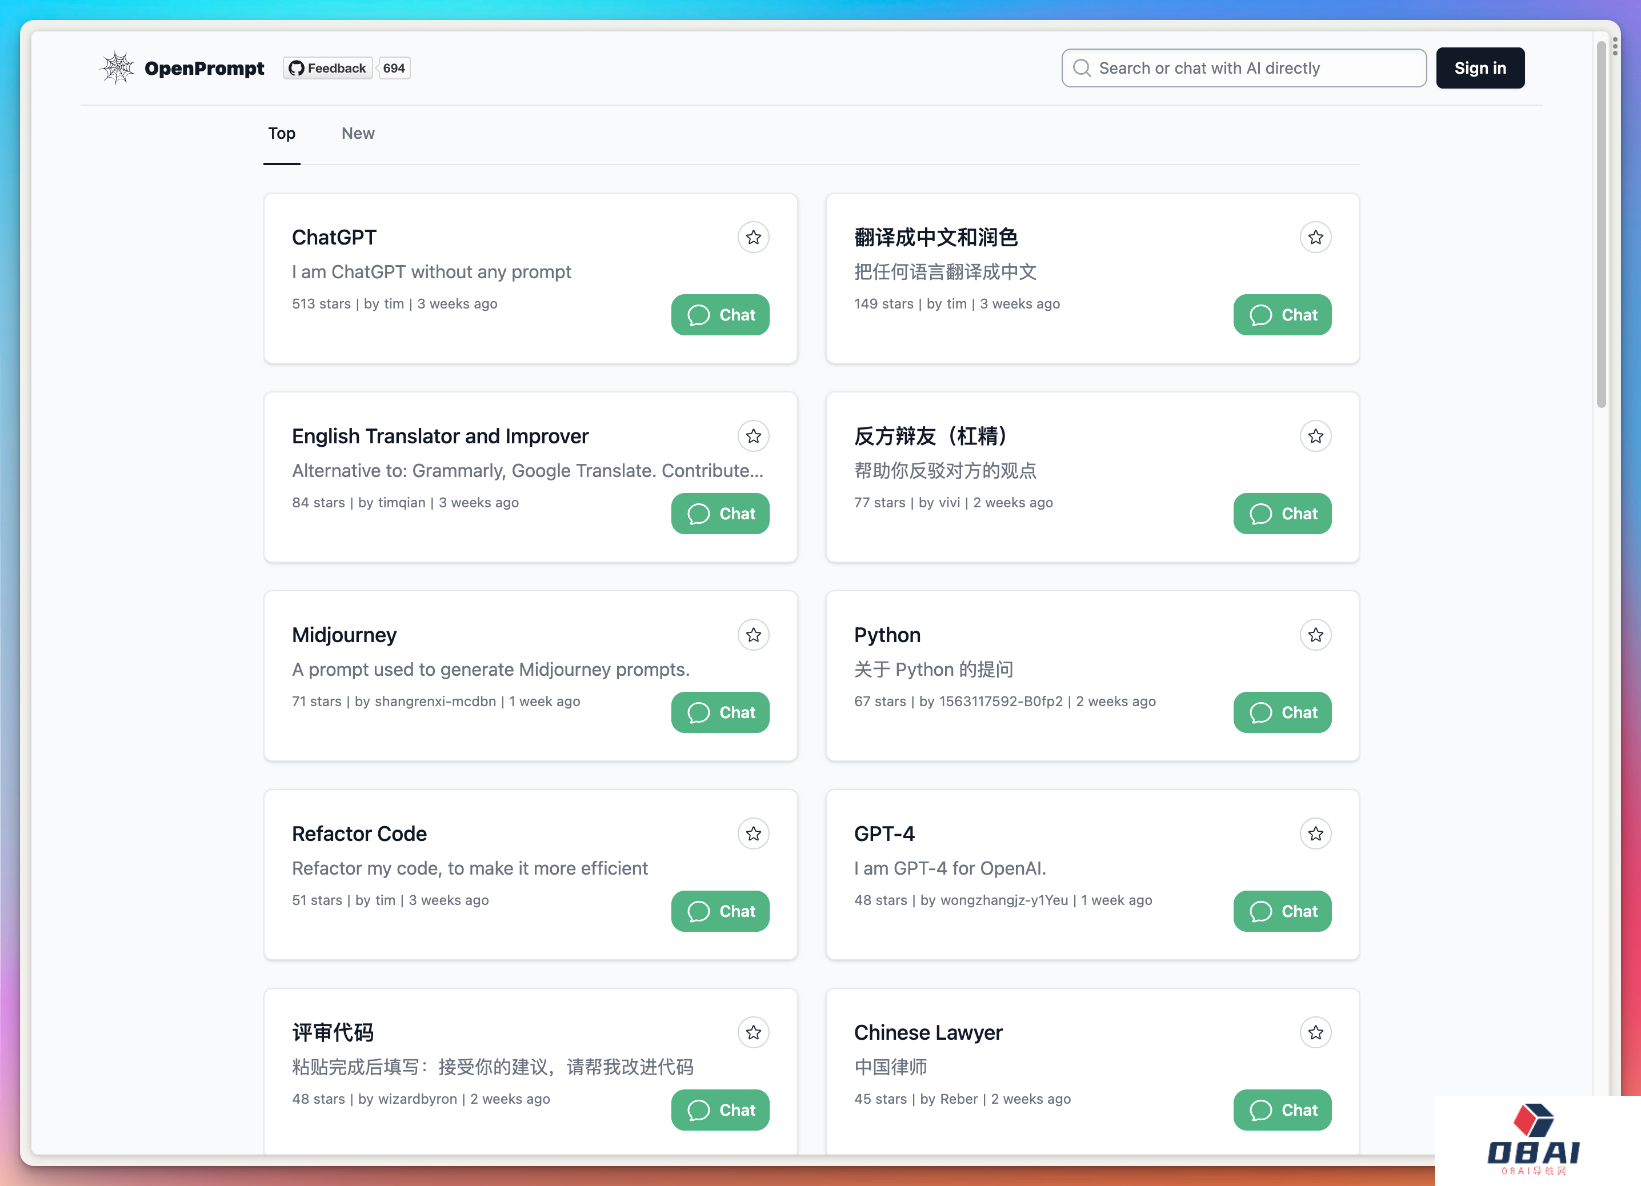Image resolution: width=1641 pixels, height=1186 pixels.
Task: Star the GPT-4 prompt card
Action: coord(1315,834)
